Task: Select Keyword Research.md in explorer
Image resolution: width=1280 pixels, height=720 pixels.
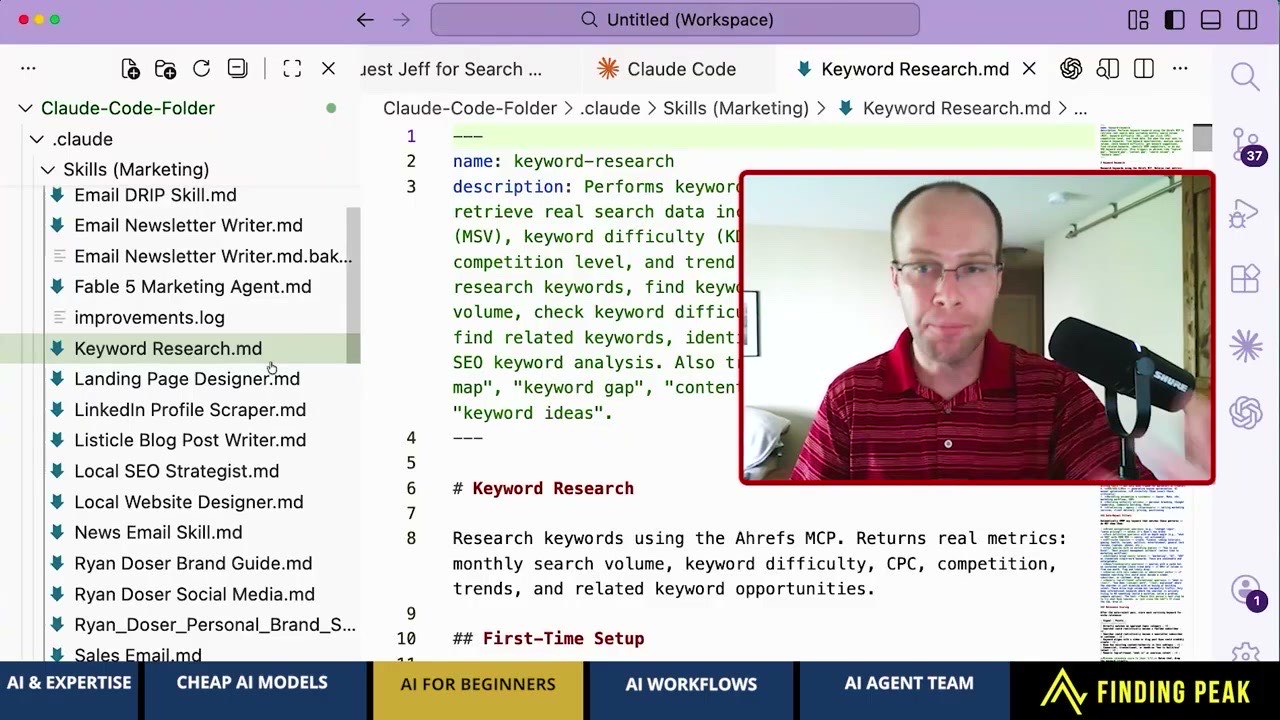Action: (x=168, y=348)
